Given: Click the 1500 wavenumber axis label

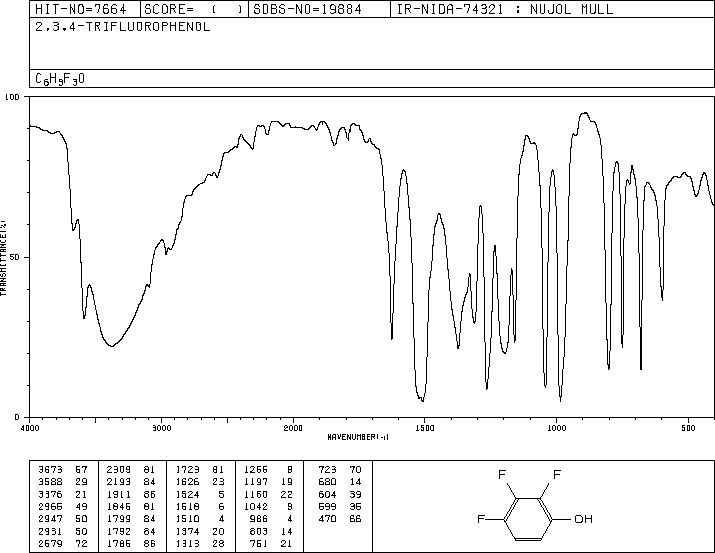Looking at the screenshot, I should [x=425, y=428].
